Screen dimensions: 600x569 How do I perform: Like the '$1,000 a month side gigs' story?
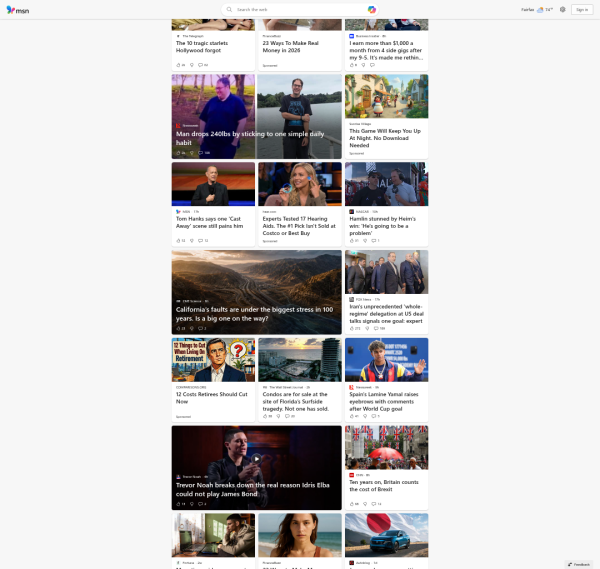(x=353, y=65)
